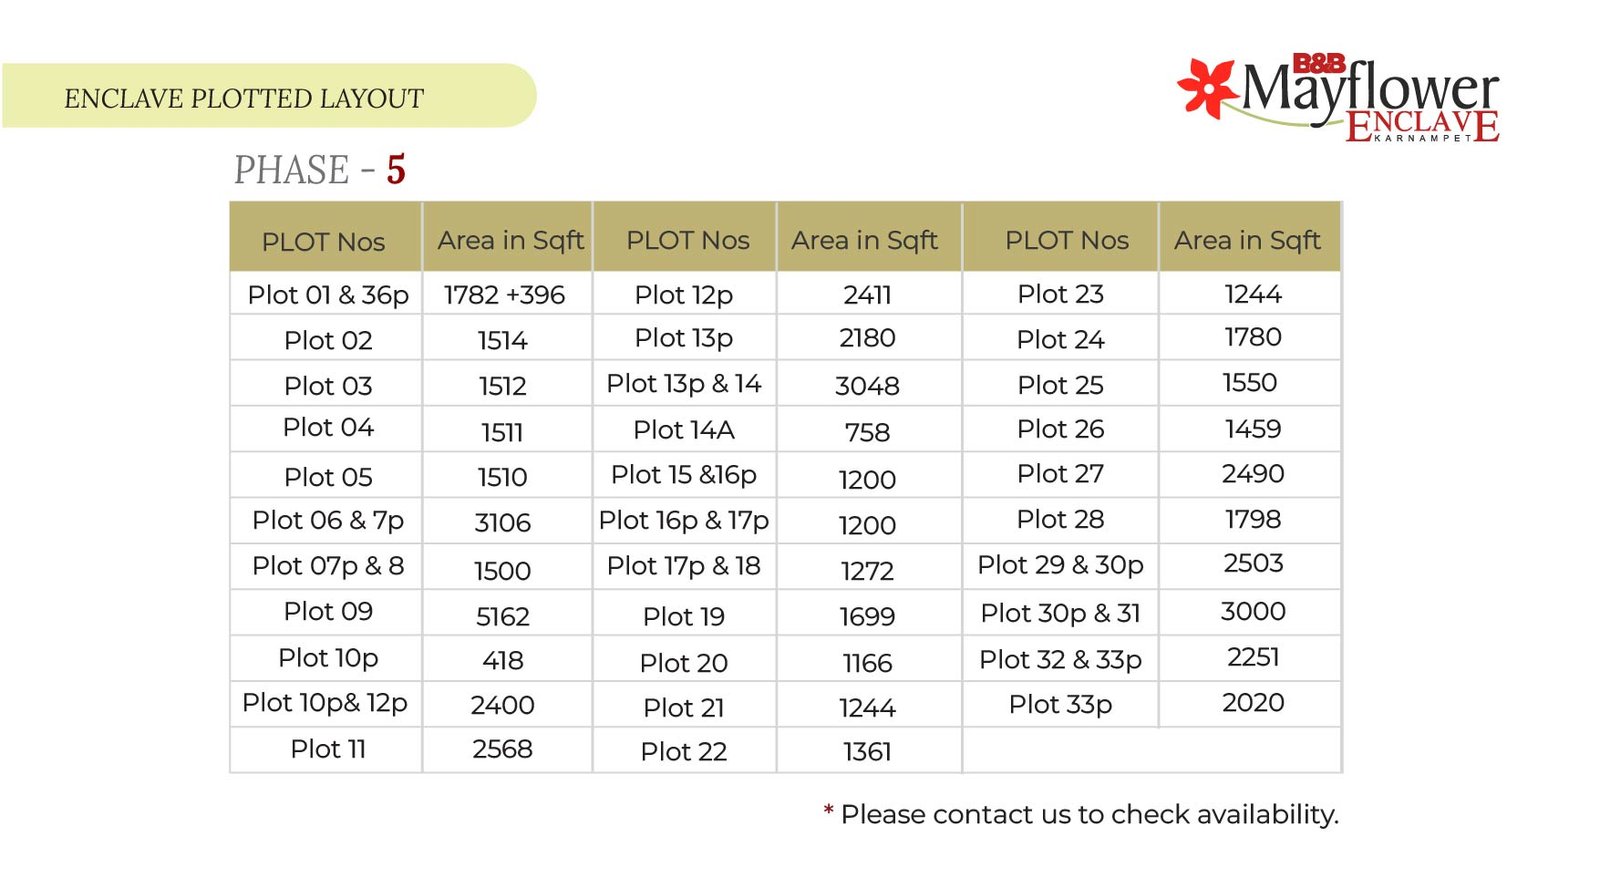Click the Plot 22 cell
This screenshot has height=889, width=1600.
684,752
